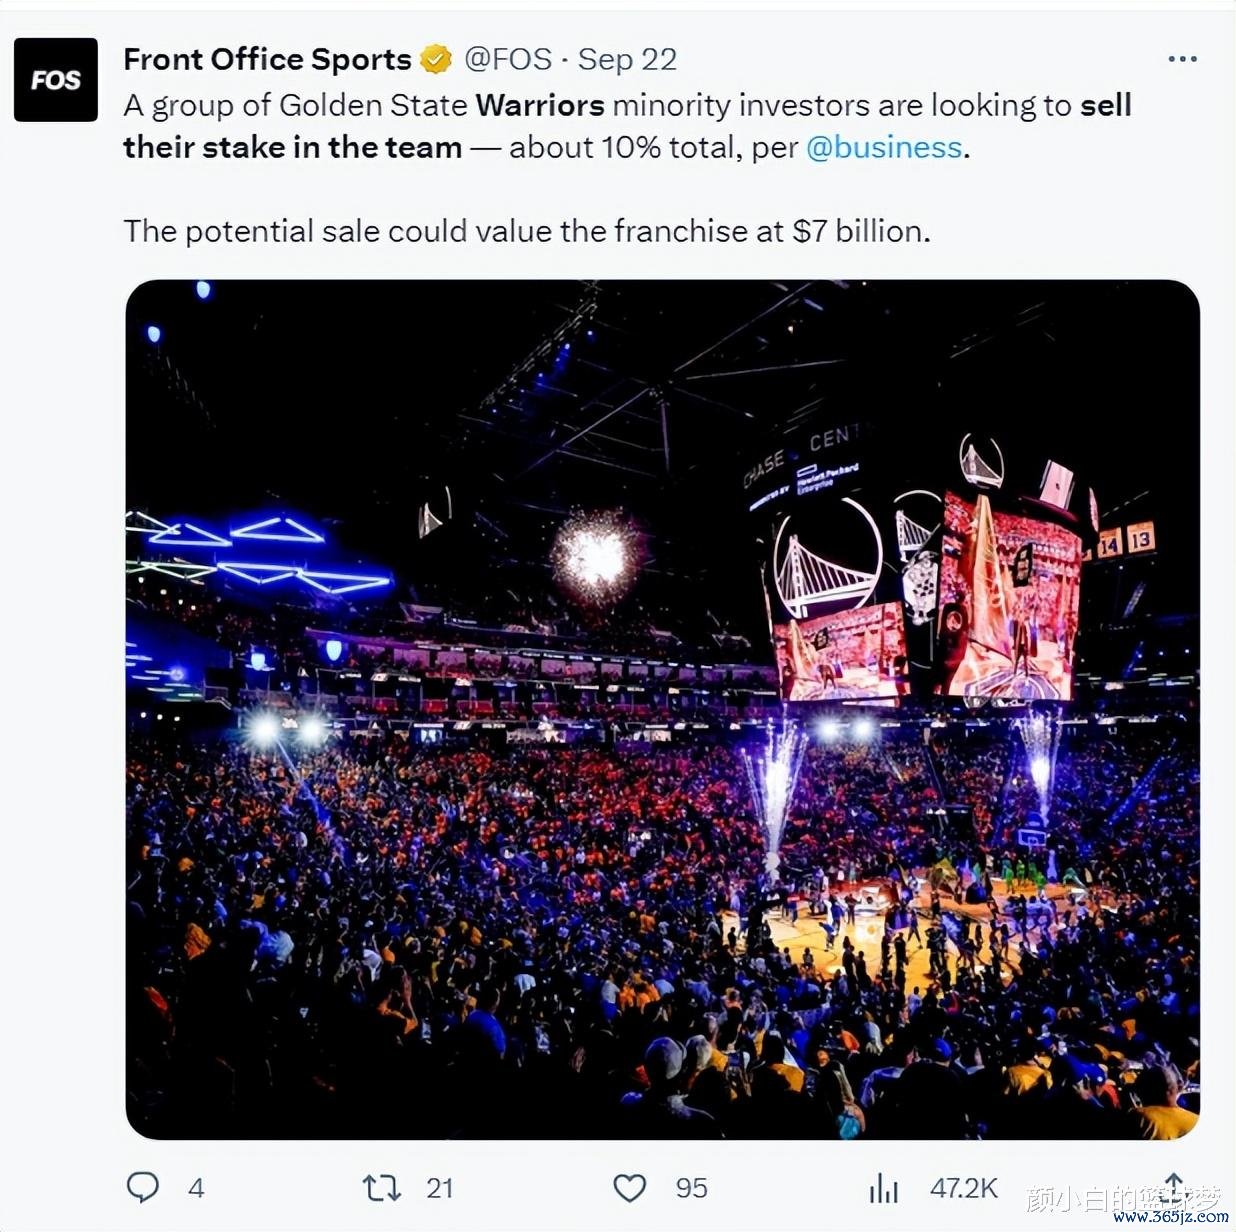Click the 47.2K views count
The image size is (1236, 1232).
pos(963,1188)
